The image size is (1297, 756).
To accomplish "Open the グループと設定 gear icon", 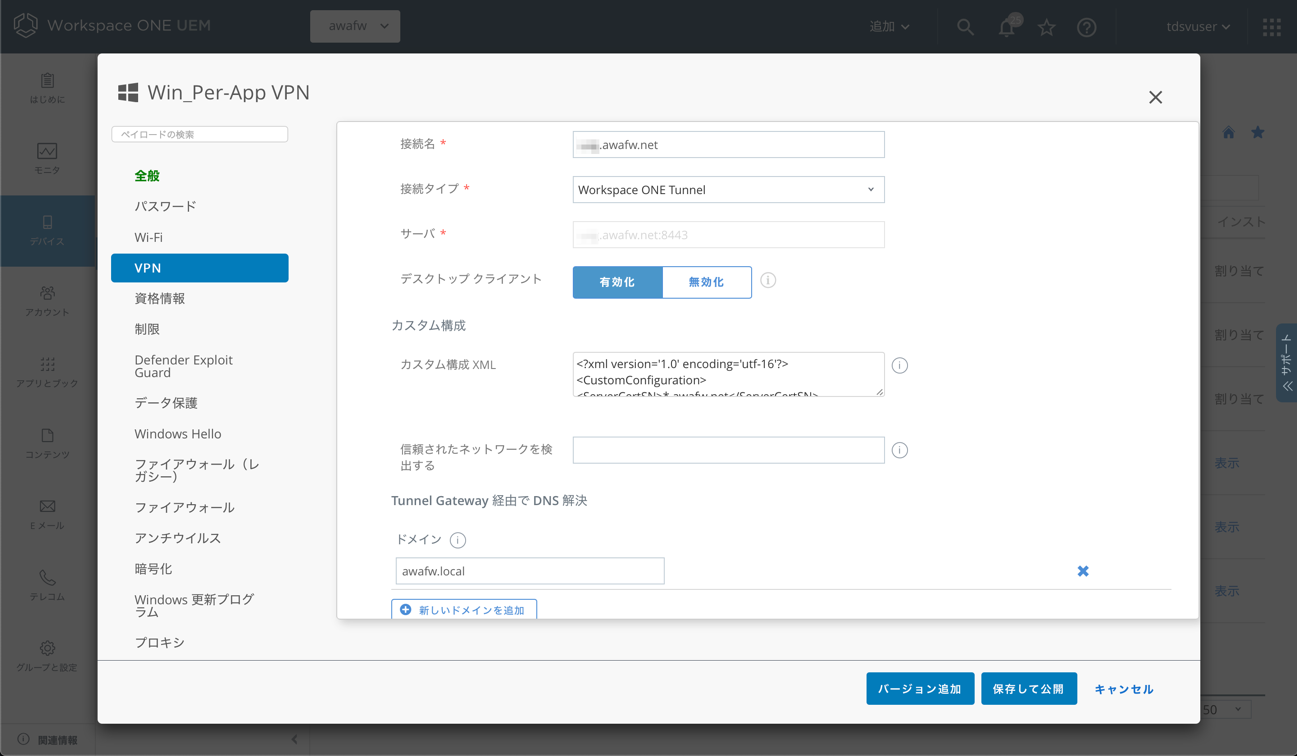I will (47, 648).
